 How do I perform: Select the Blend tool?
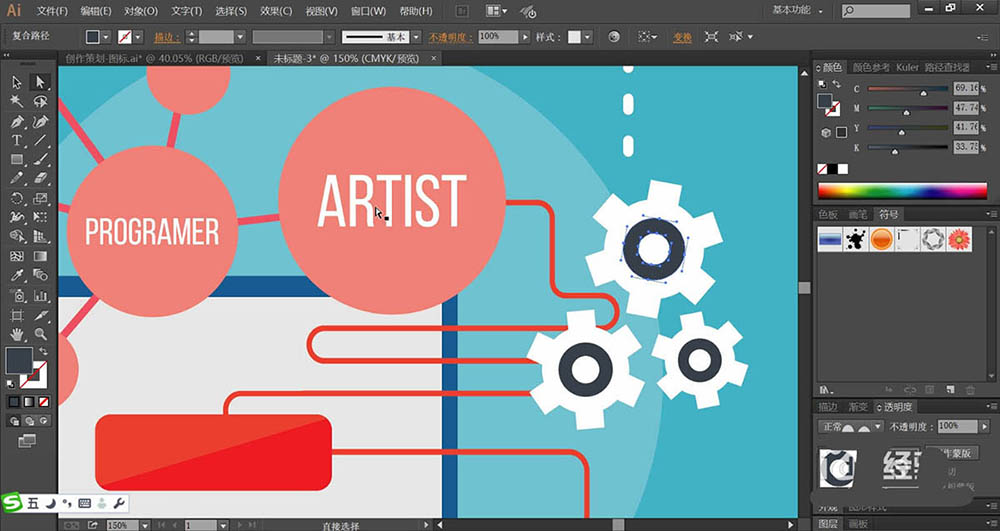[x=40, y=275]
